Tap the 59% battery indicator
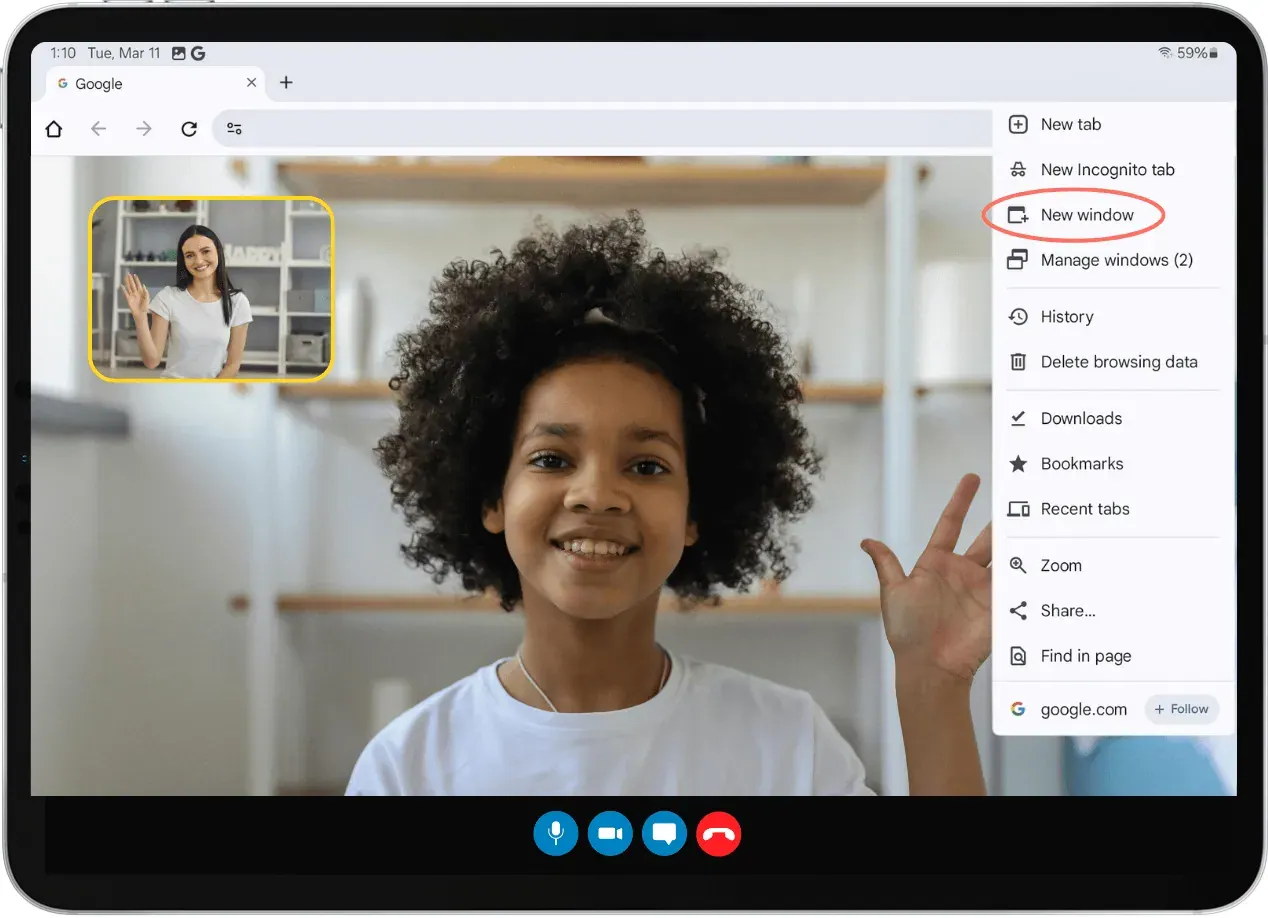Viewport: 1268px width, 918px height. coord(1198,53)
